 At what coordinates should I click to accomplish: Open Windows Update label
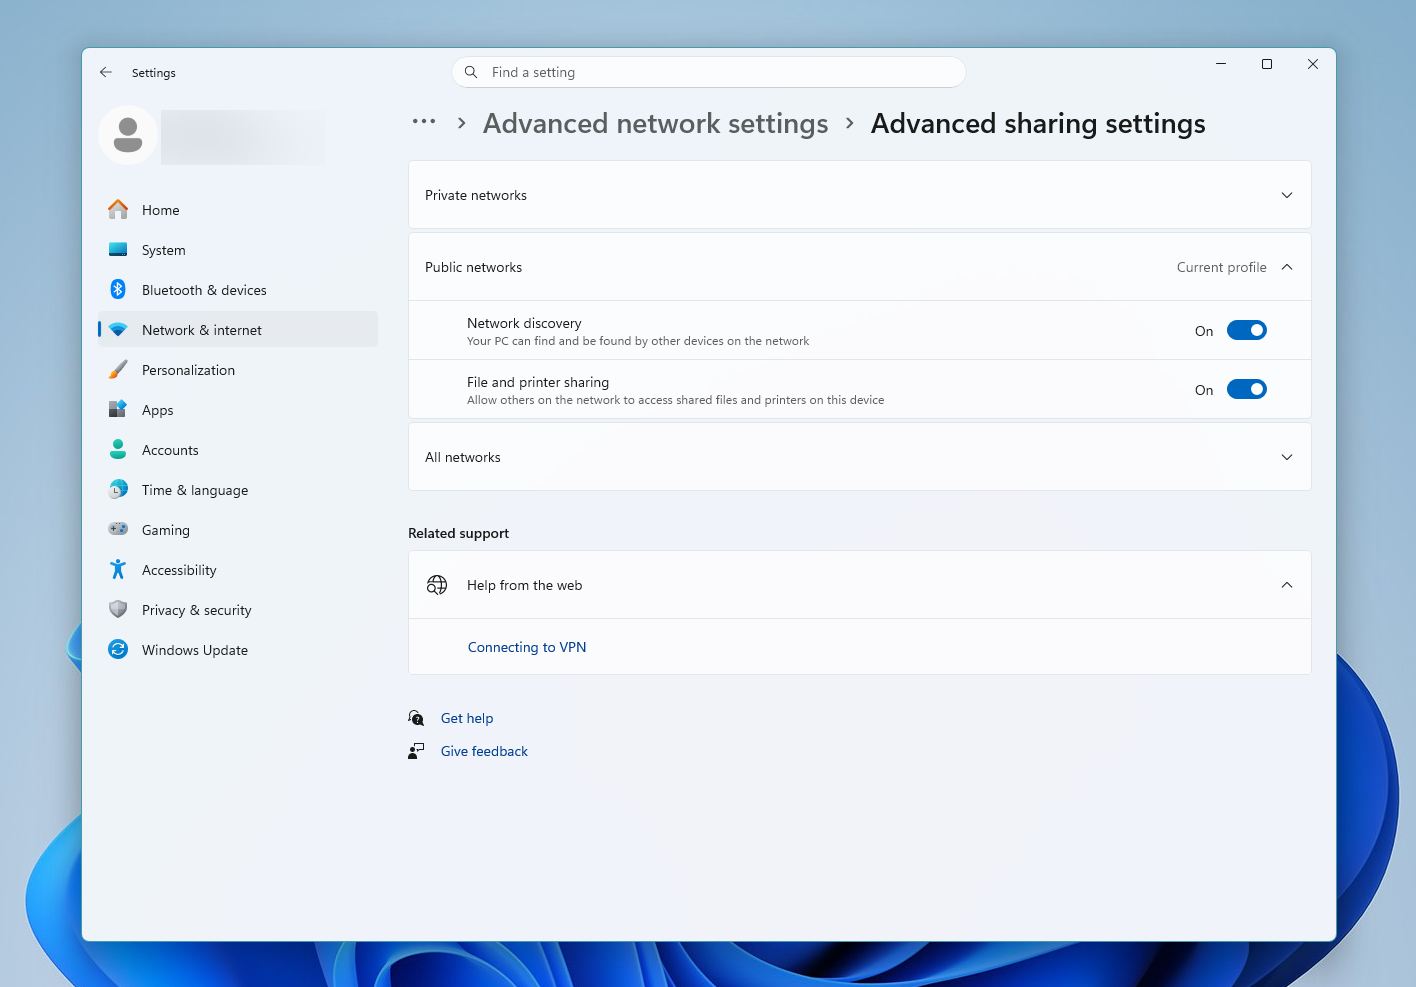pos(195,650)
